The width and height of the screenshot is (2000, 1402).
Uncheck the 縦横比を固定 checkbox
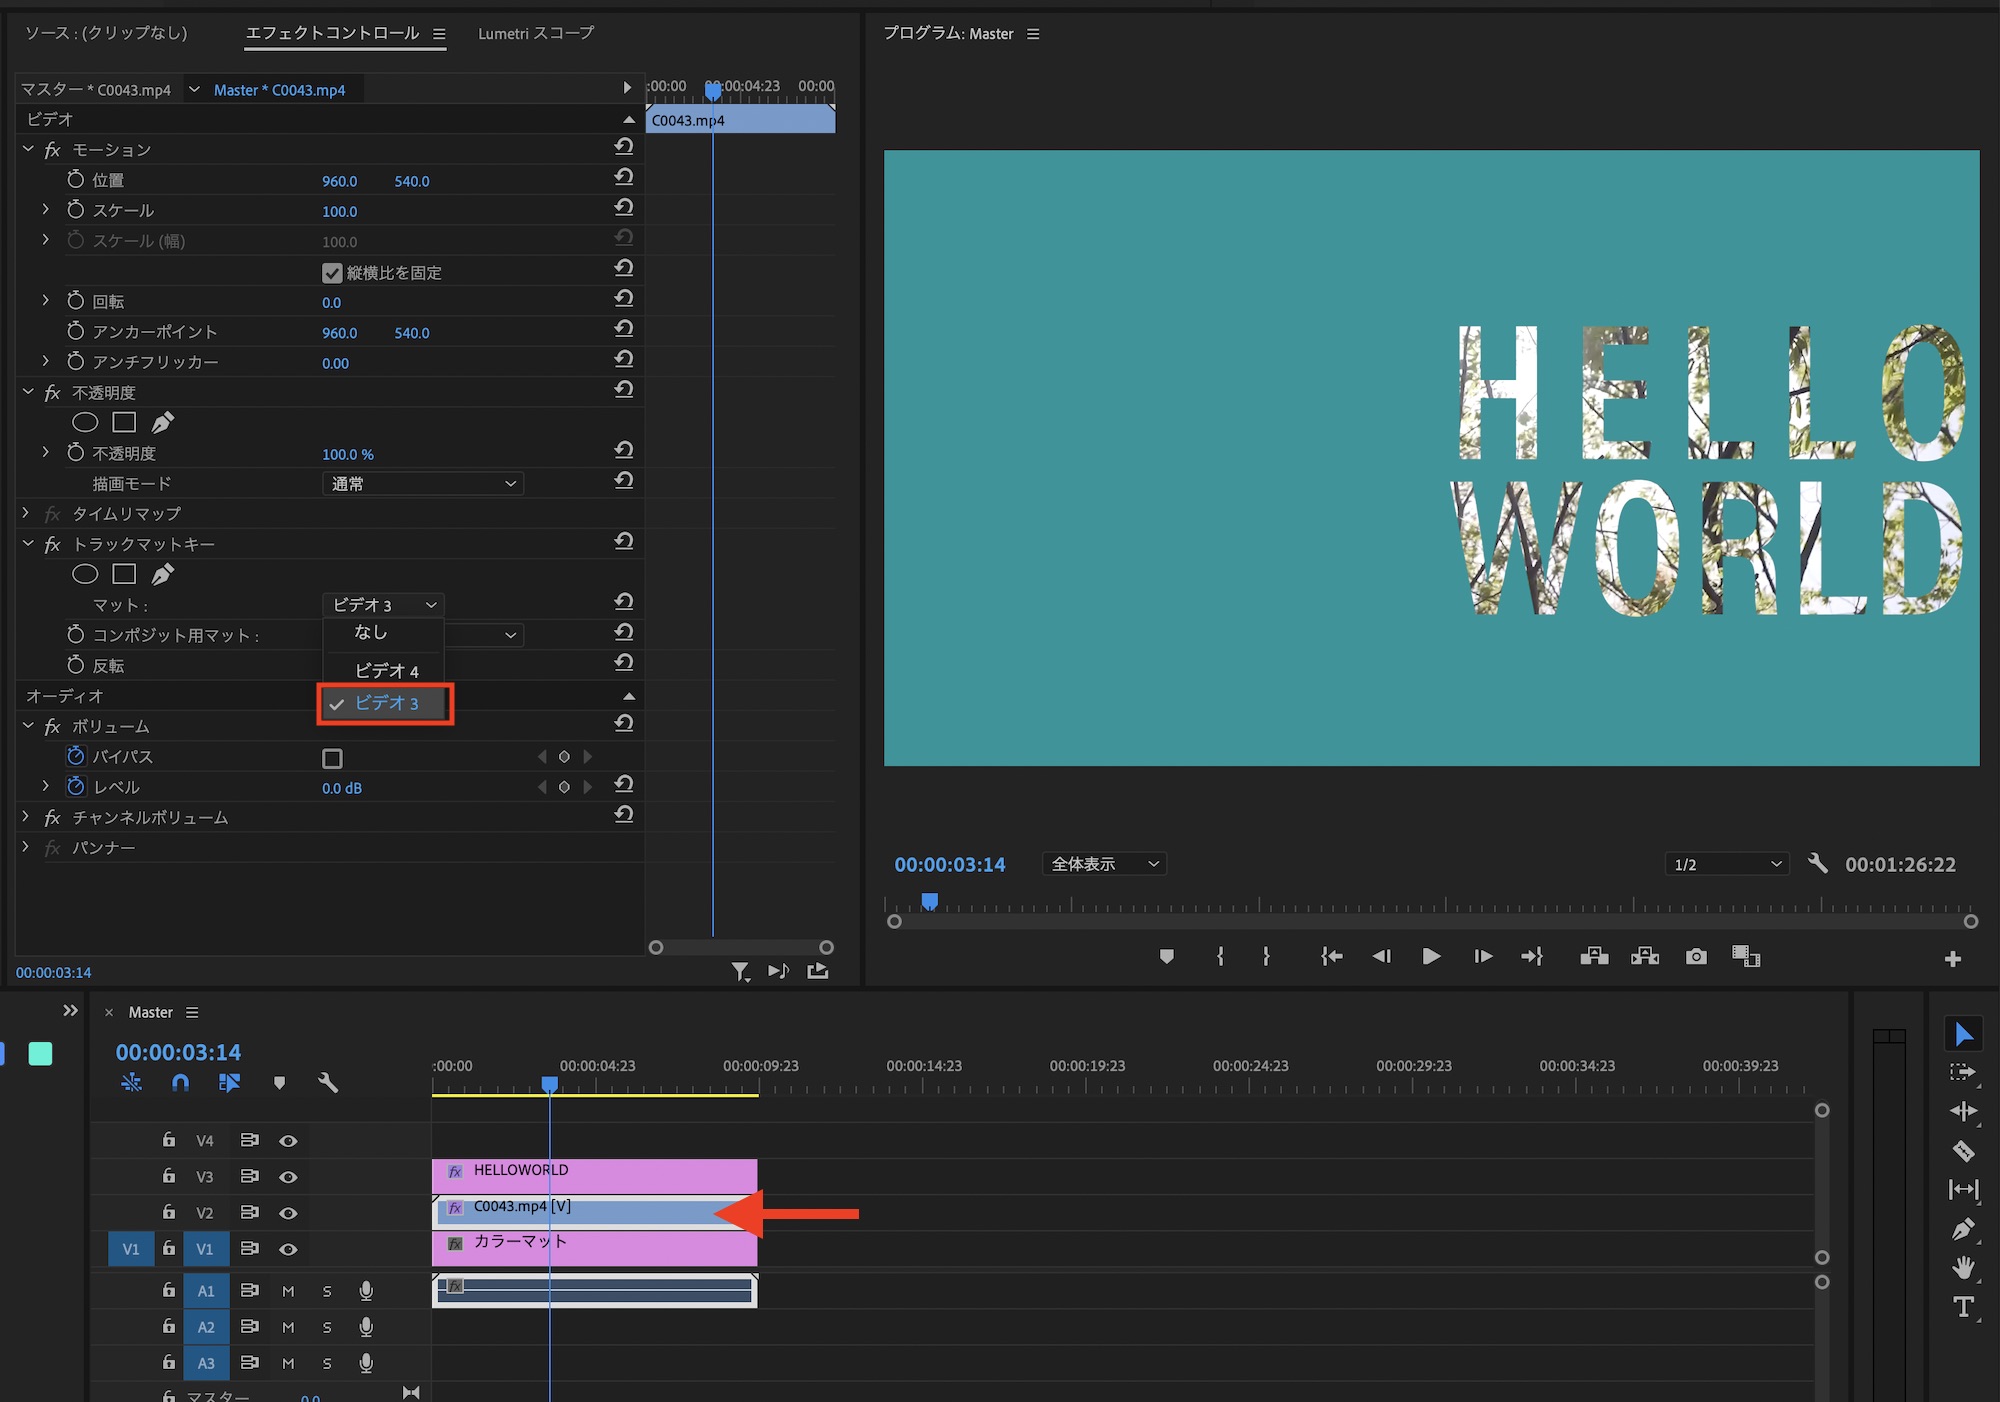(x=332, y=273)
